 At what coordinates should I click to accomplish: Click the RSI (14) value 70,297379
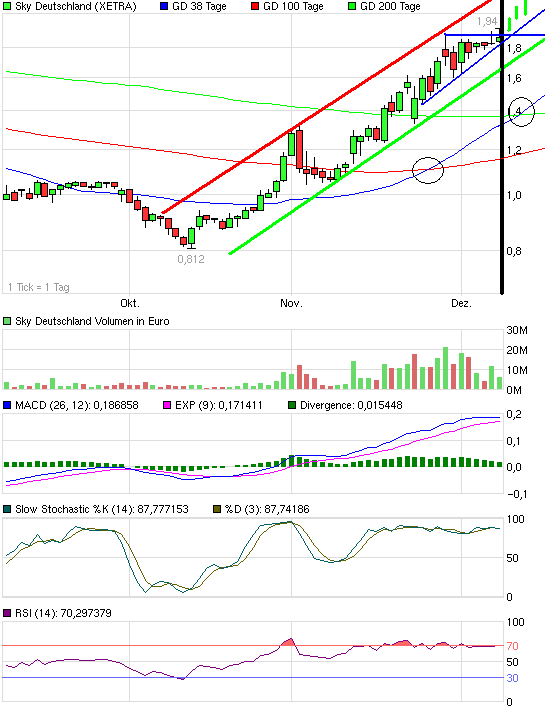(x=86, y=613)
